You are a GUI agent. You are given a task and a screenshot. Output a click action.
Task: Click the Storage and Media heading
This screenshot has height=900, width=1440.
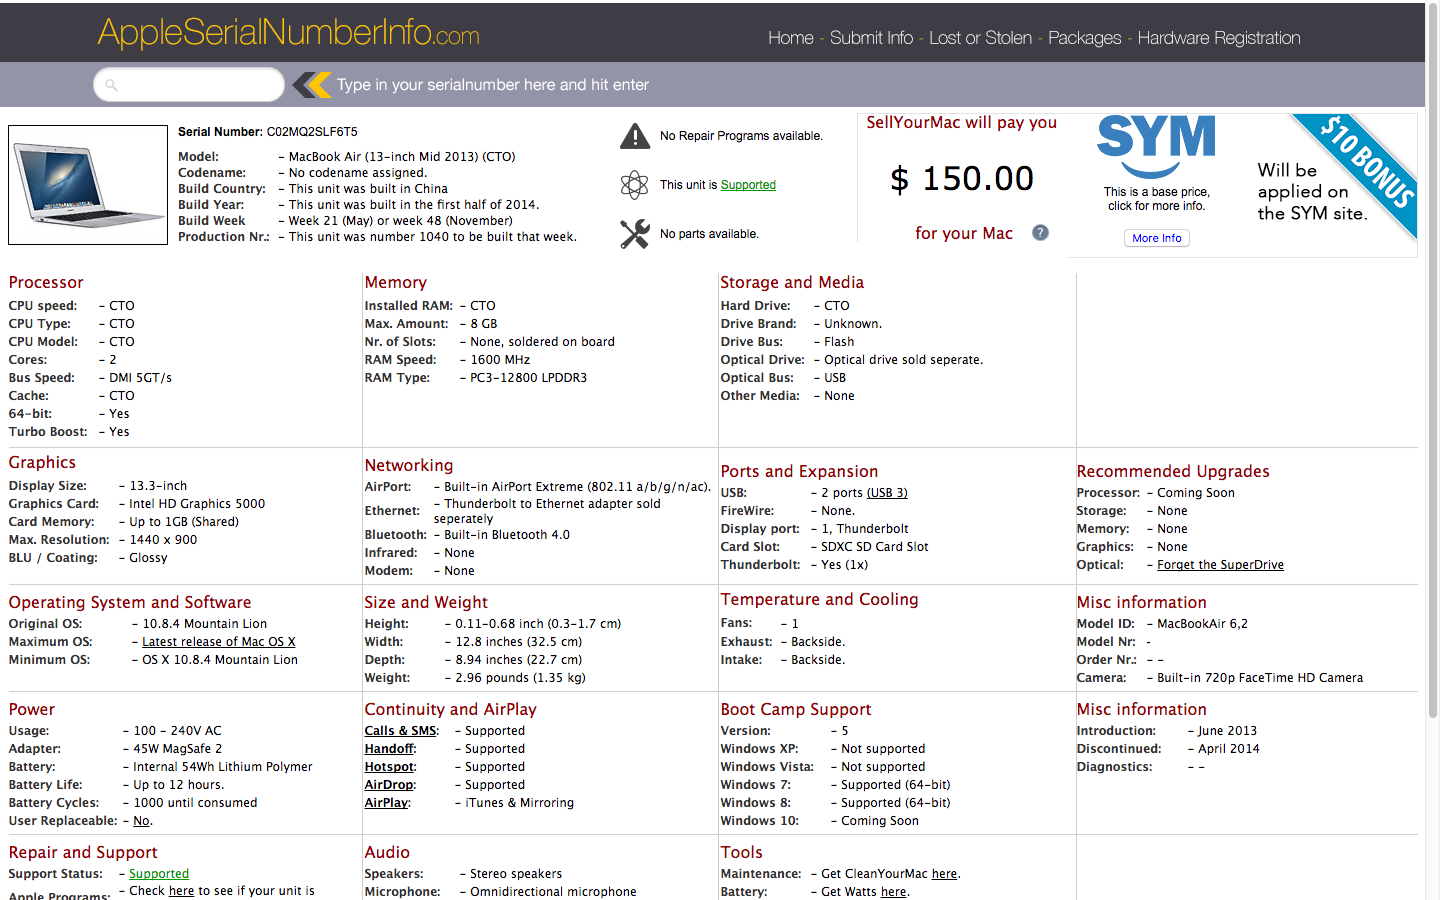click(x=792, y=283)
